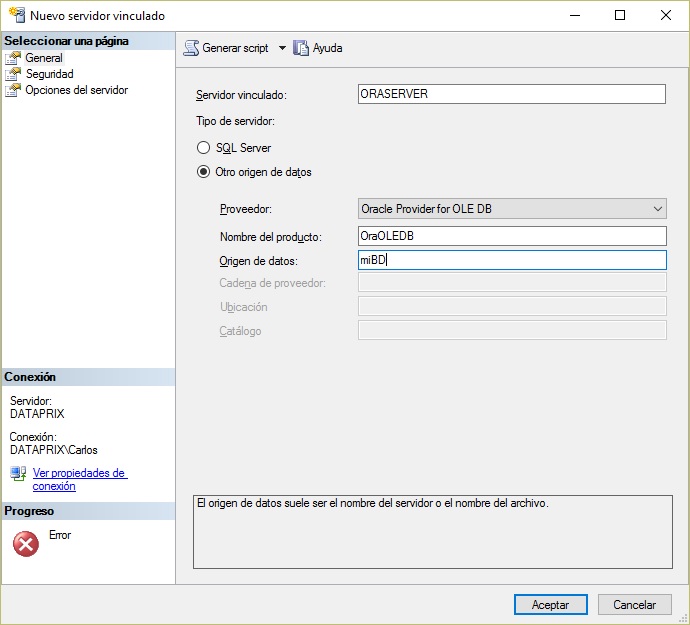Open the Generar script dropdown arrow
The width and height of the screenshot is (690, 625).
pos(282,48)
